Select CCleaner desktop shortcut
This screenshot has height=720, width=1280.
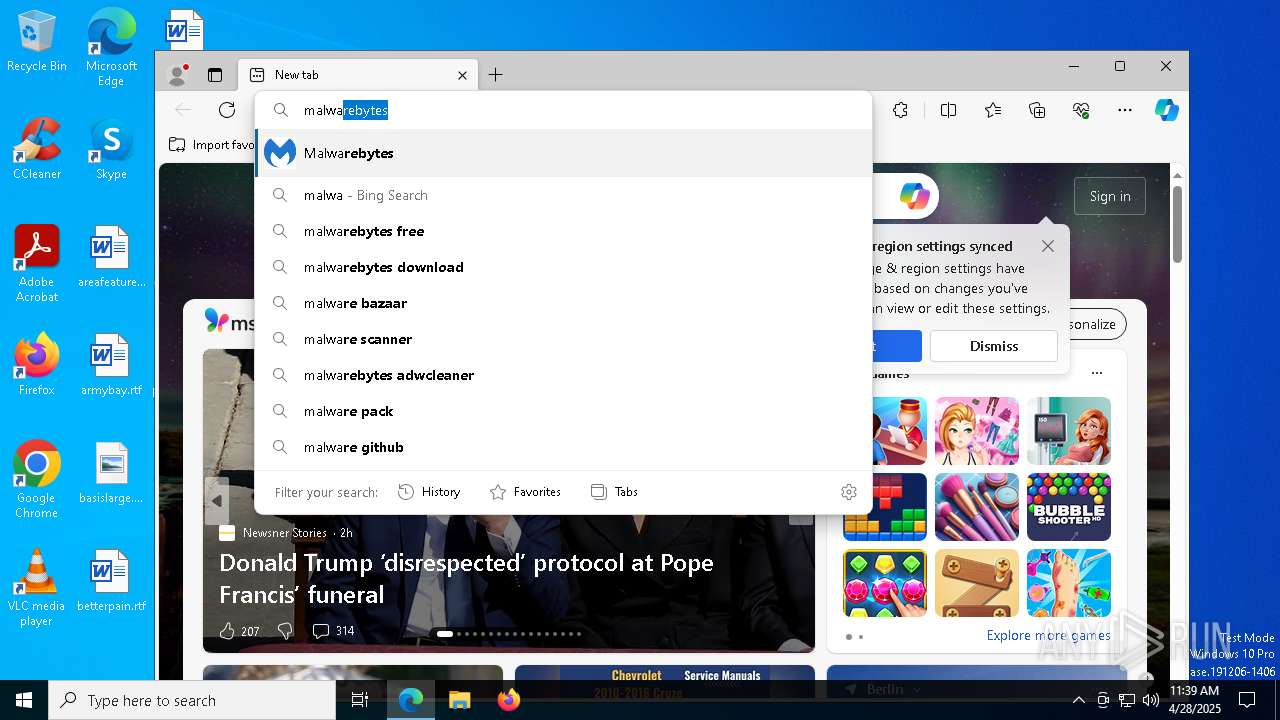click(37, 150)
